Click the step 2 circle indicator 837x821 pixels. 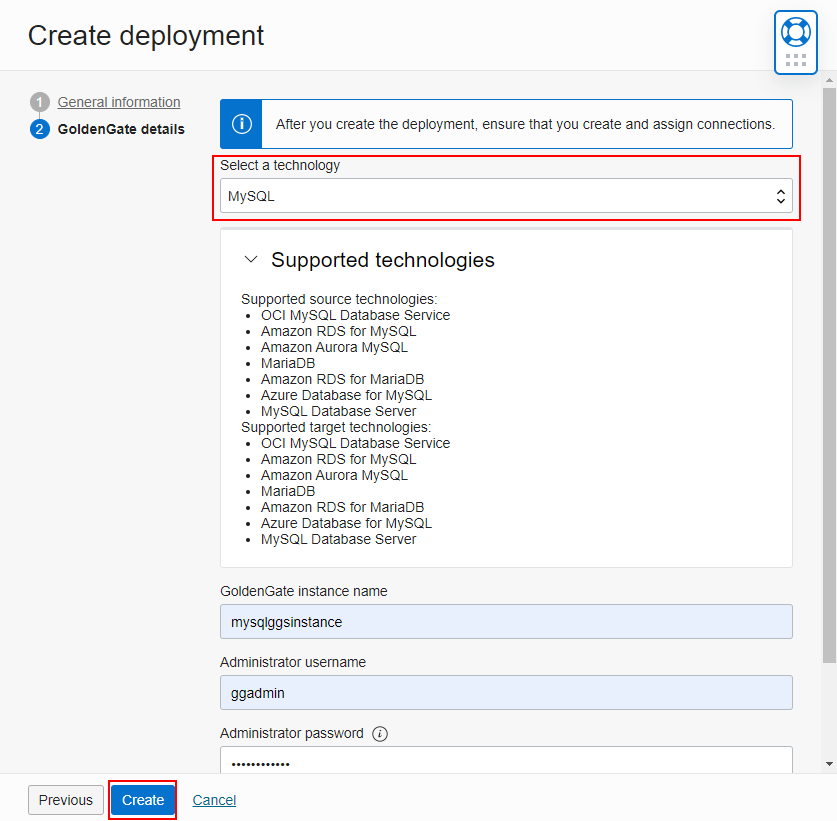point(39,129)
